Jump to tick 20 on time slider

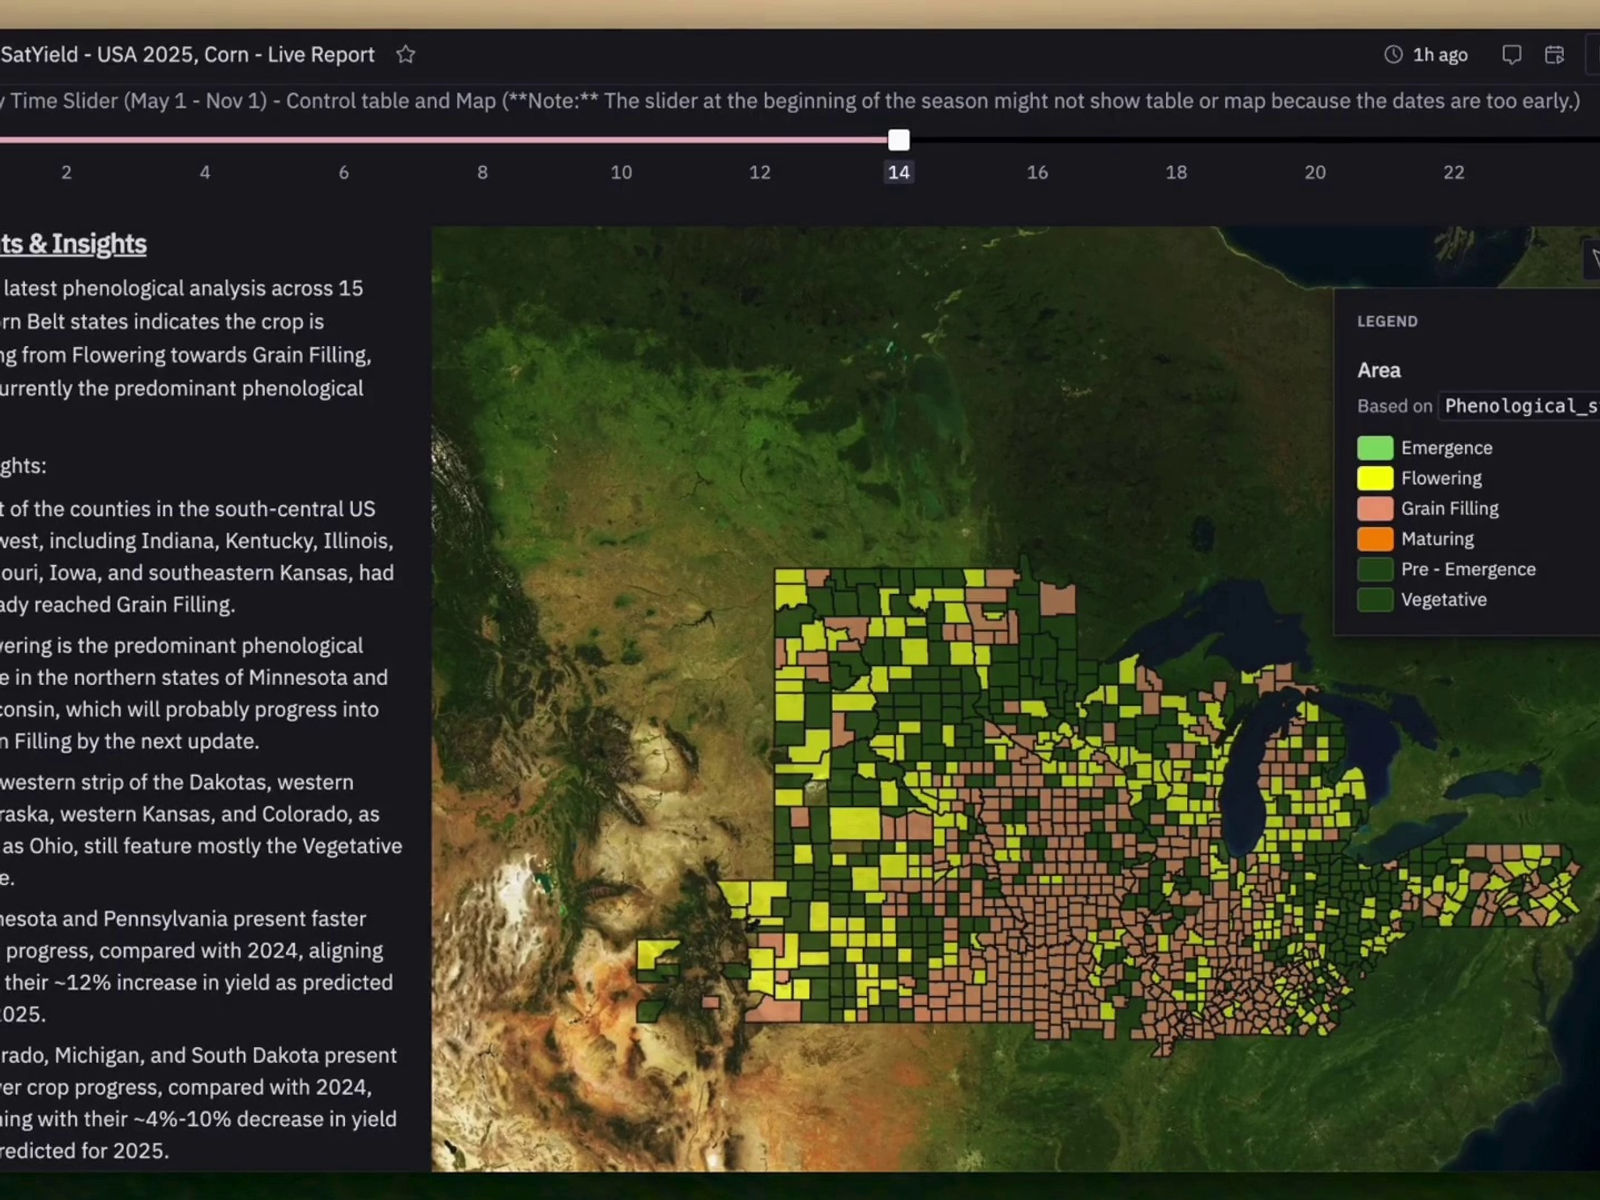1315,172
